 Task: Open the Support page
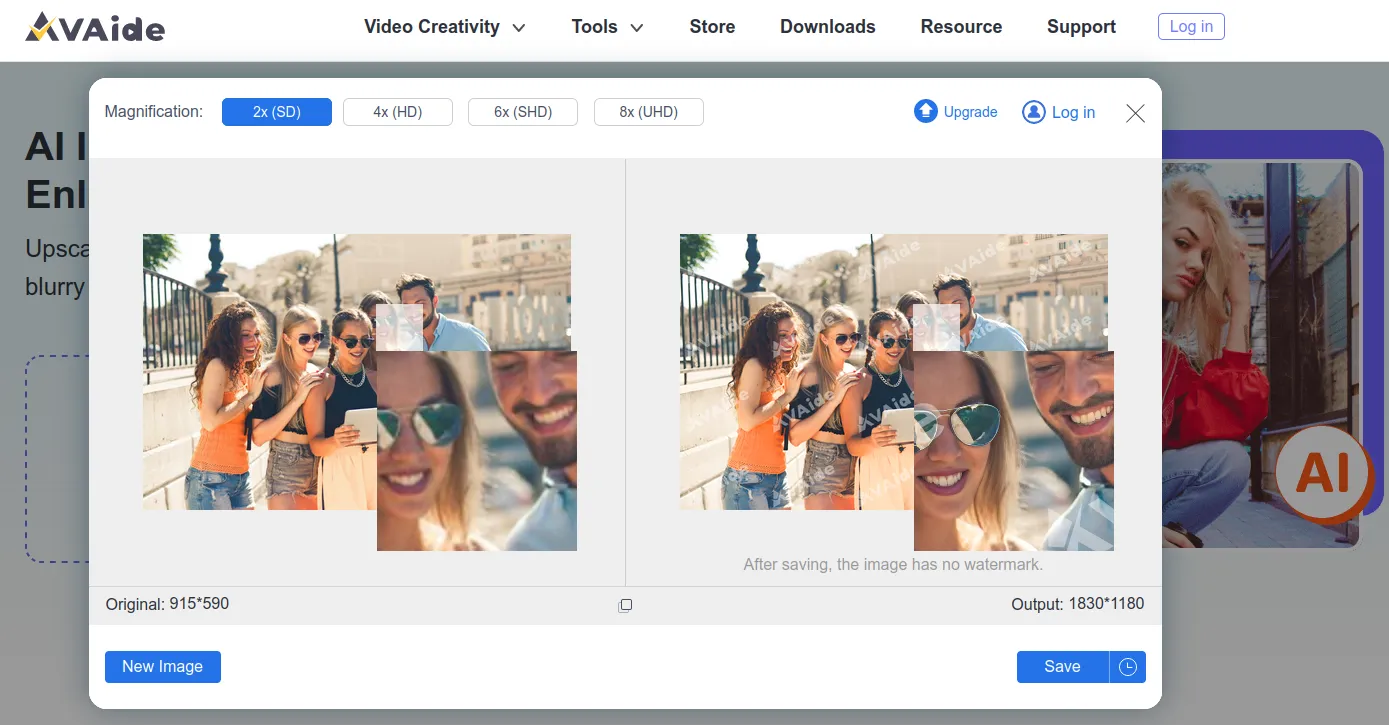point(1081,27)
